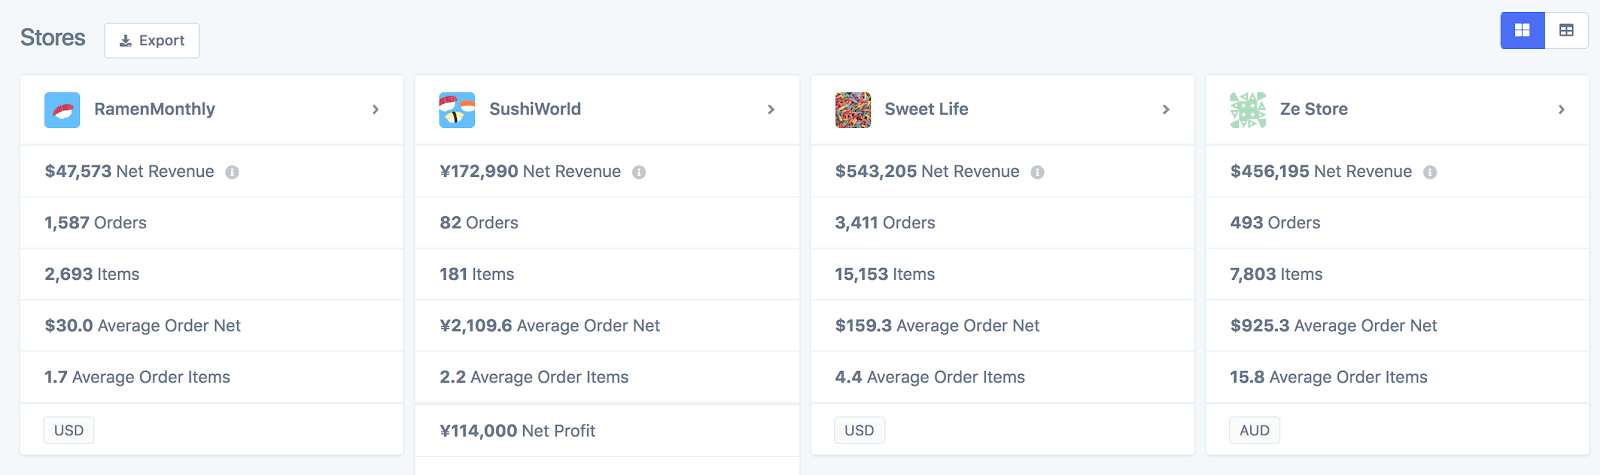Click the USD currency tag on RamenMonthly

click(x=69, y=430)
